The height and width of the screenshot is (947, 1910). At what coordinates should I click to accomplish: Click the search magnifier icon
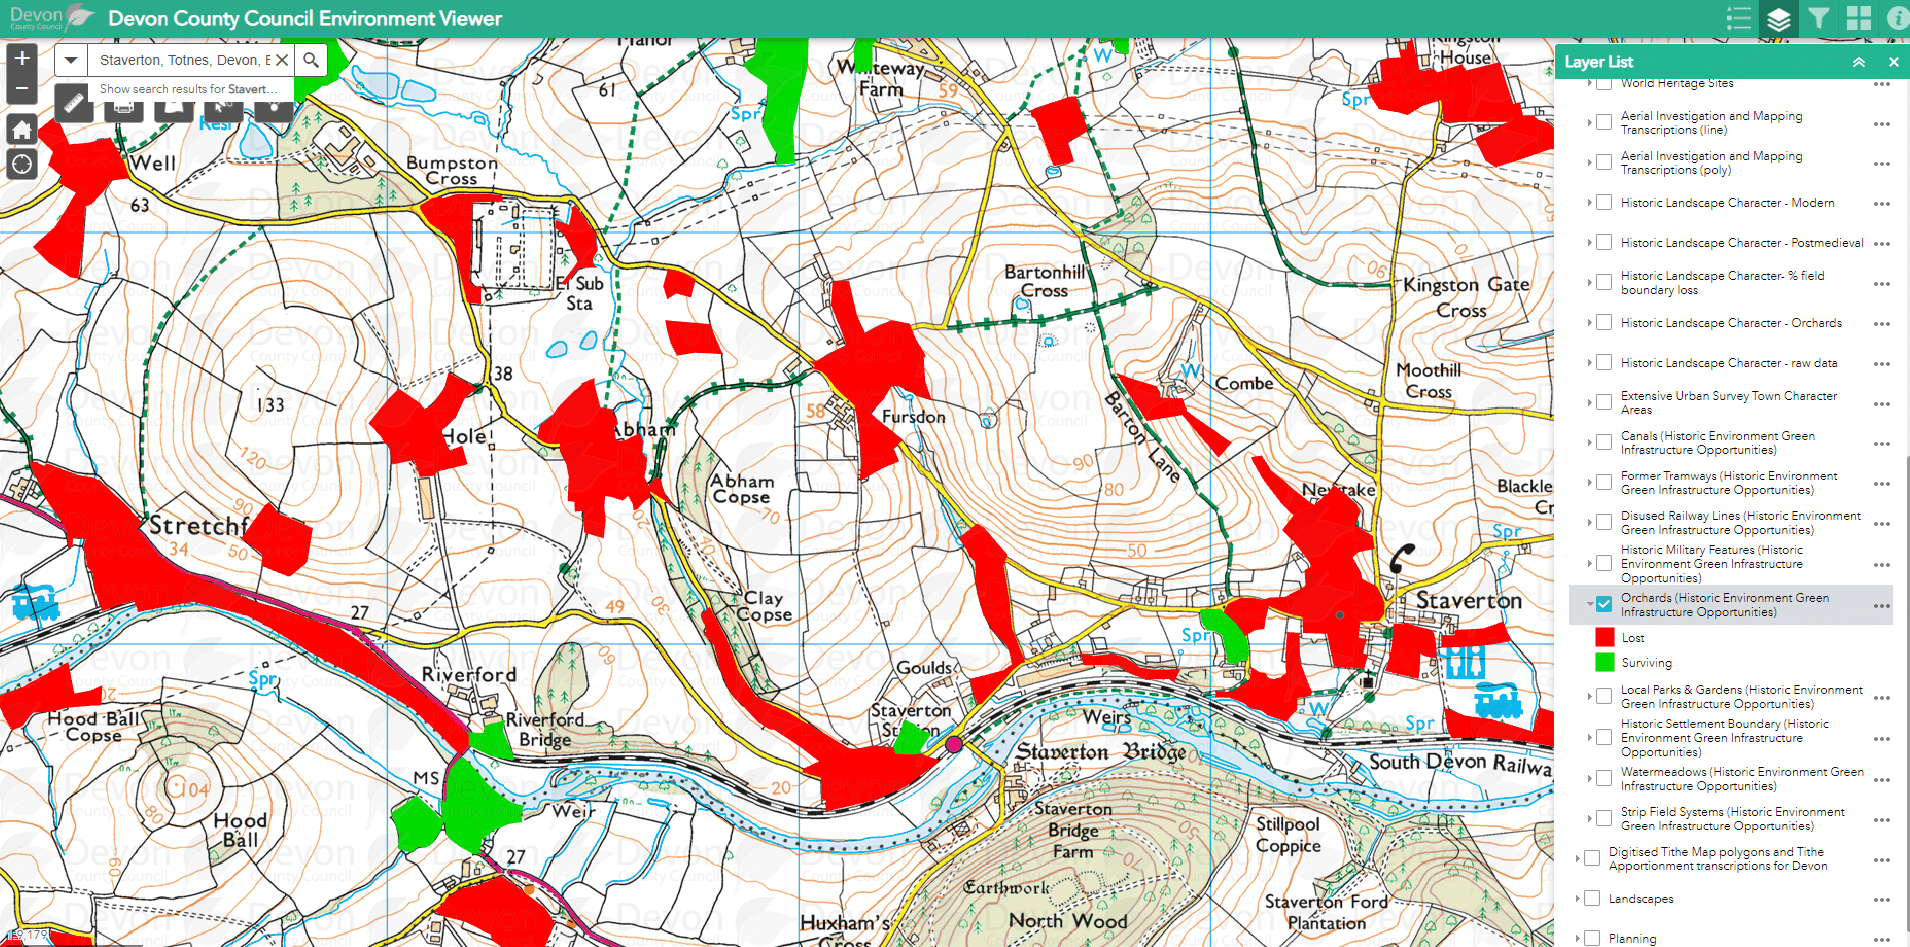coord(311,60)
